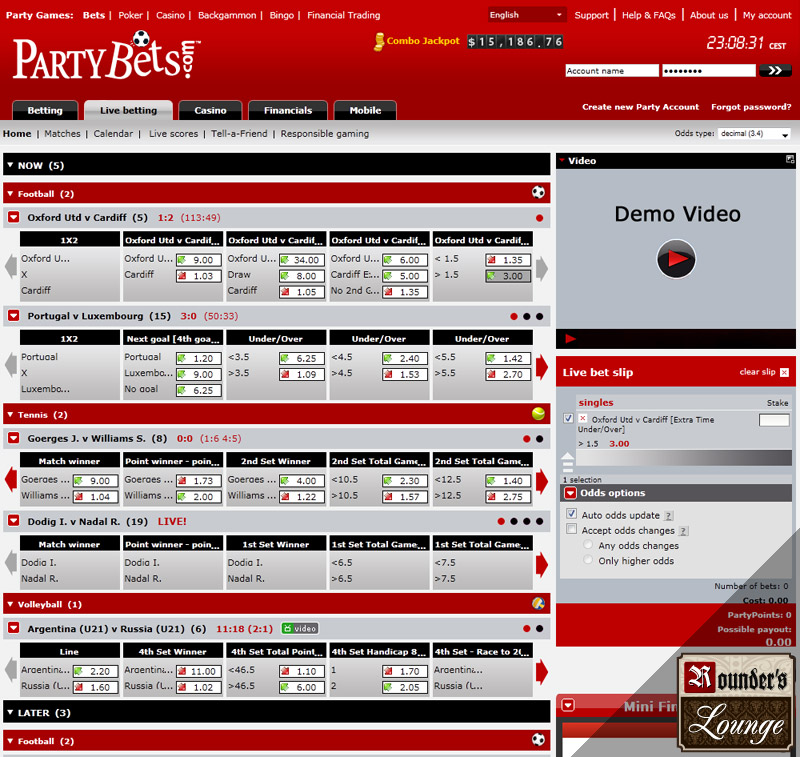Show previous markets for Goerges v Williams

click(x=11, y=481)
